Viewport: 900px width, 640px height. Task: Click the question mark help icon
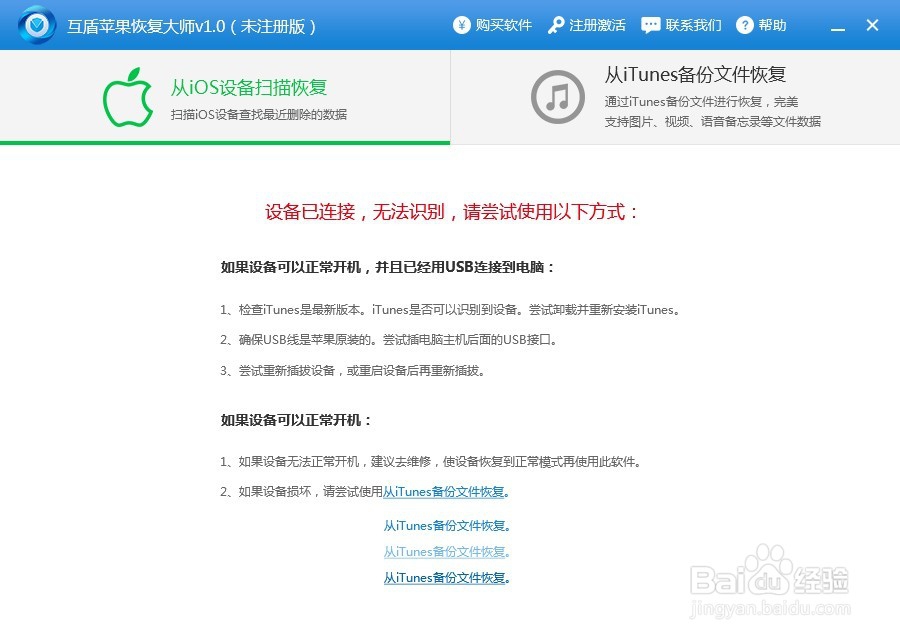[744, 25]
